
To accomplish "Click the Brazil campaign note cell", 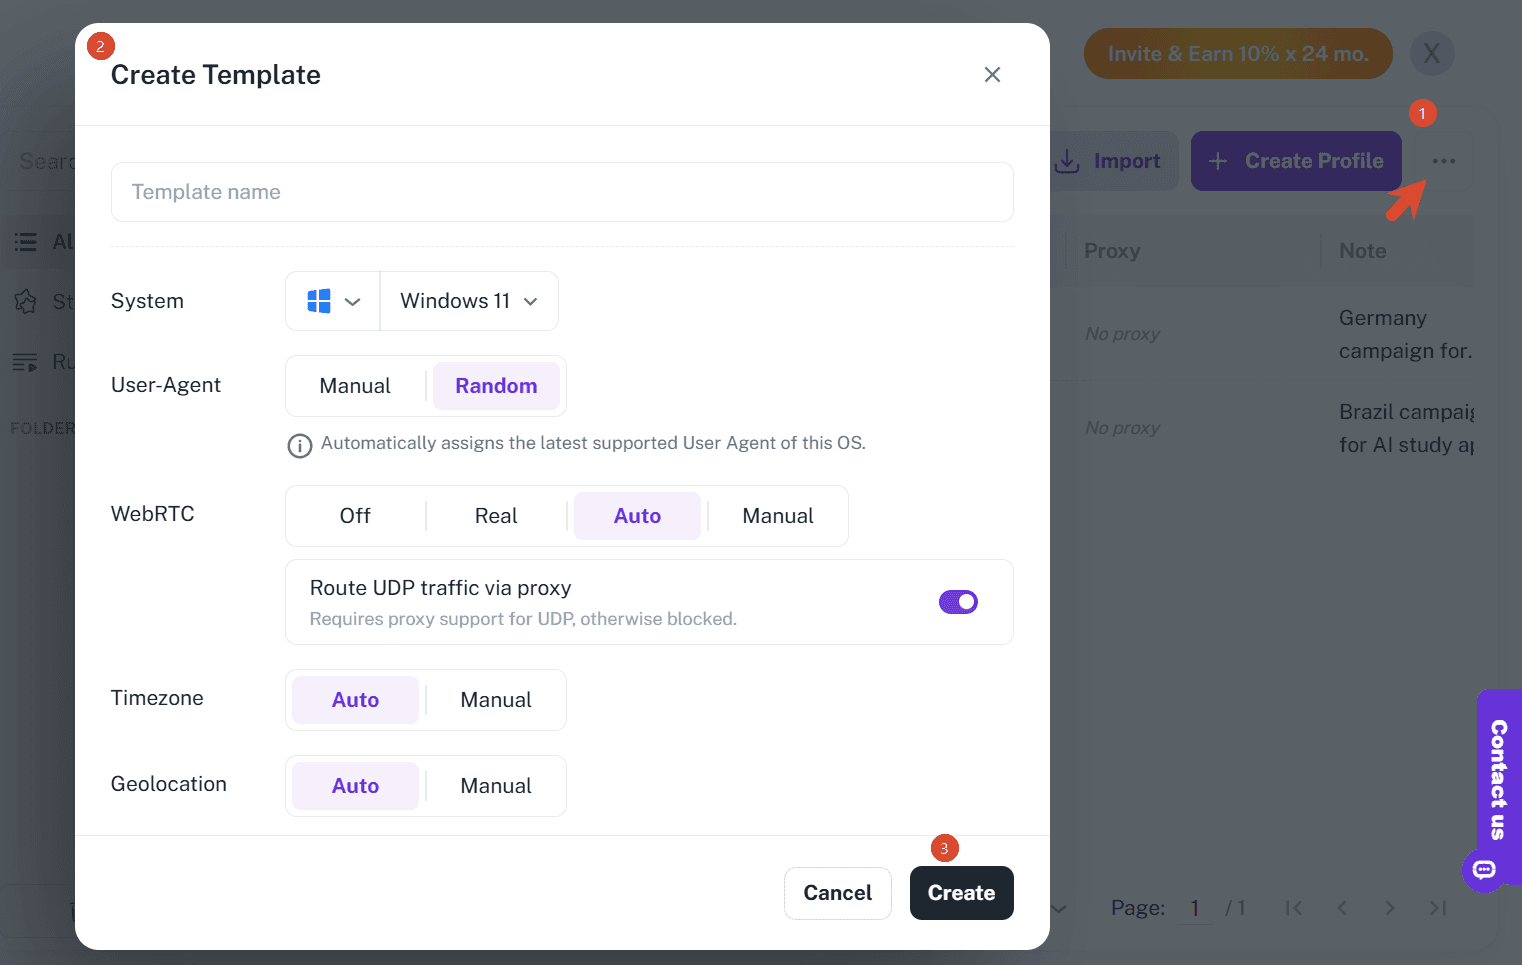I will 1406,428.
